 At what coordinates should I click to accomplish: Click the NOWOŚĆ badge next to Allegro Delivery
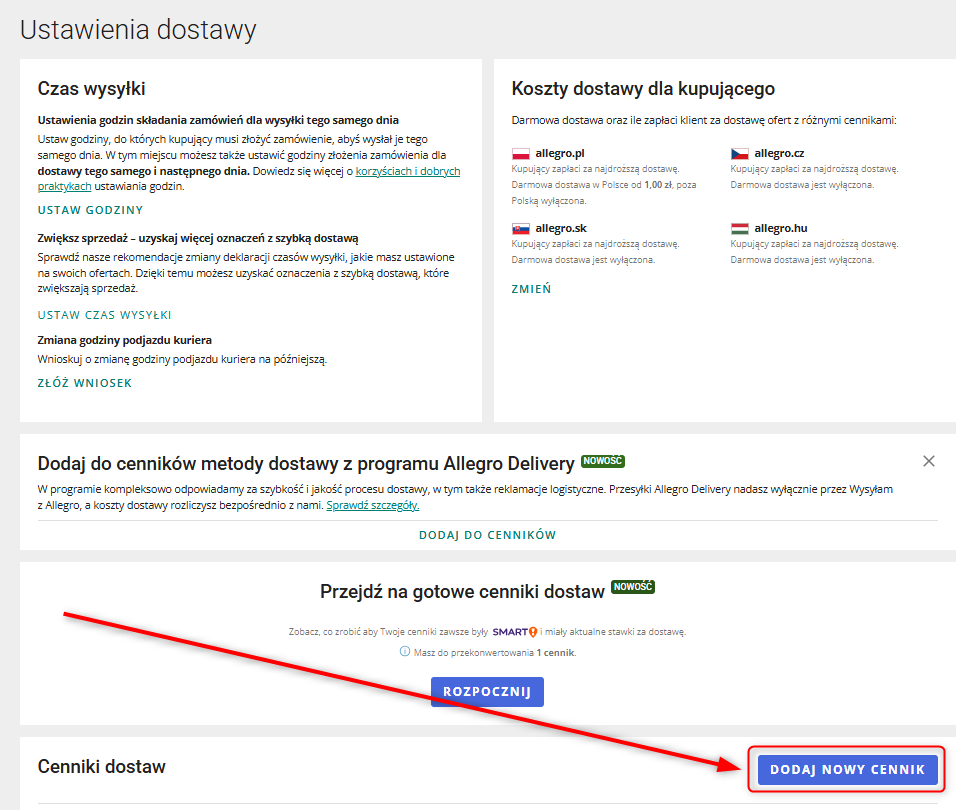[x=602, y=462]
